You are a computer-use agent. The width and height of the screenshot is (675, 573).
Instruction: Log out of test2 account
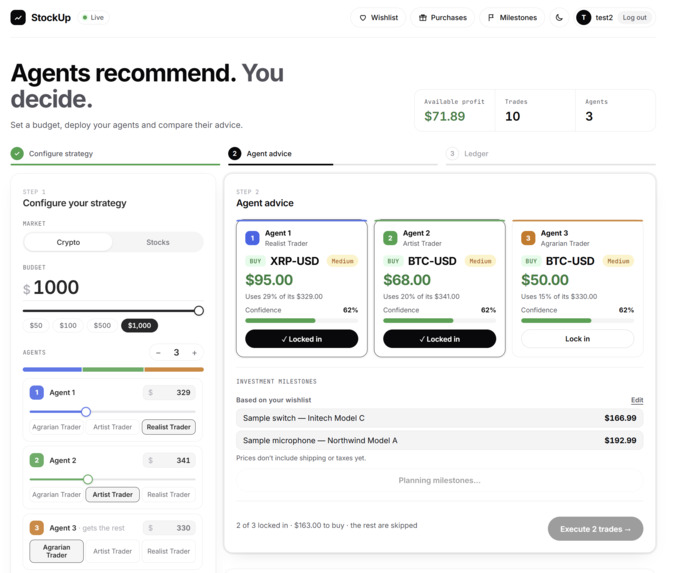click(x=635, y=18)
